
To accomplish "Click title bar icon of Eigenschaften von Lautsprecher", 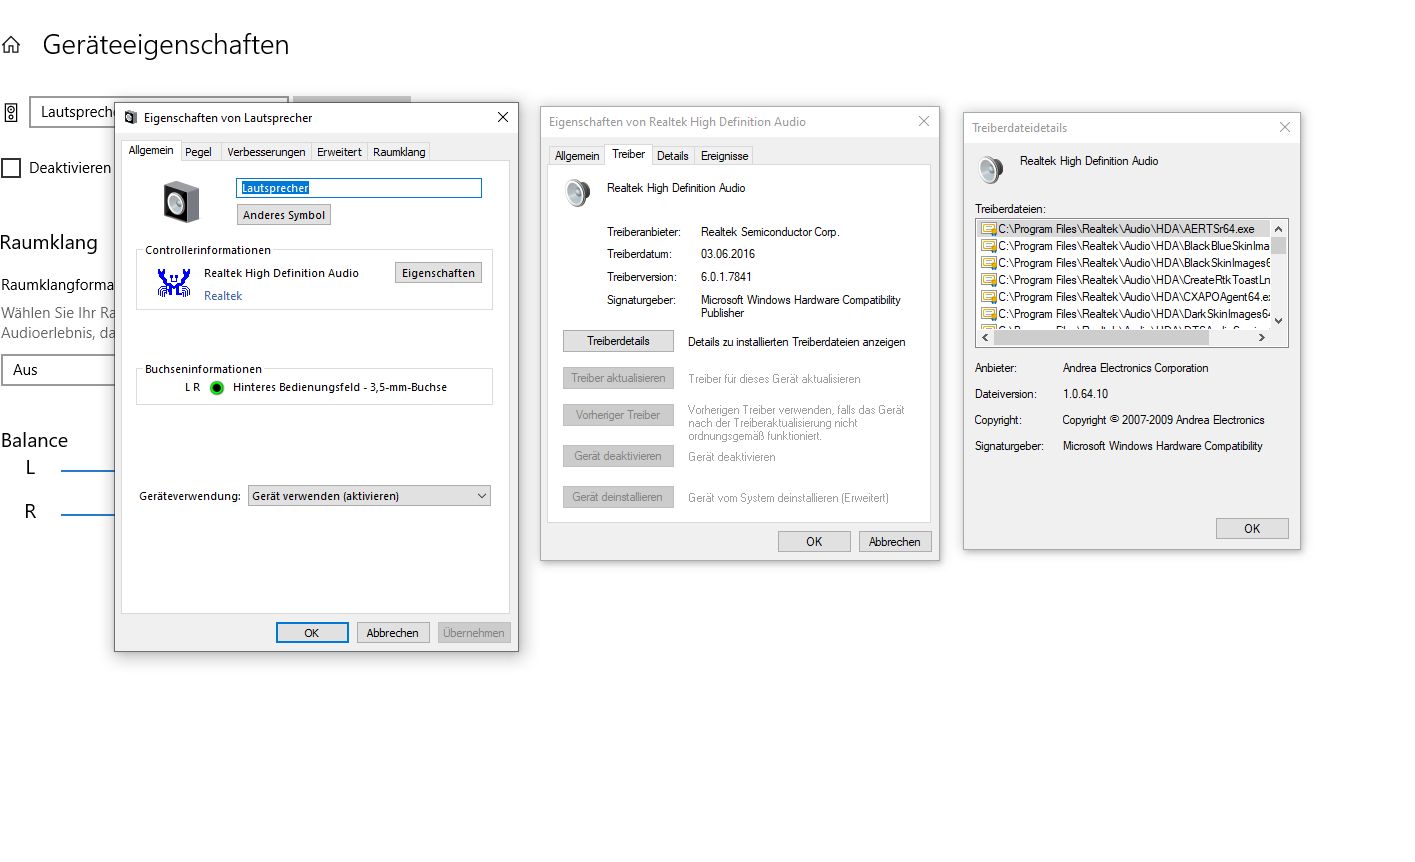I will point(130,118).
